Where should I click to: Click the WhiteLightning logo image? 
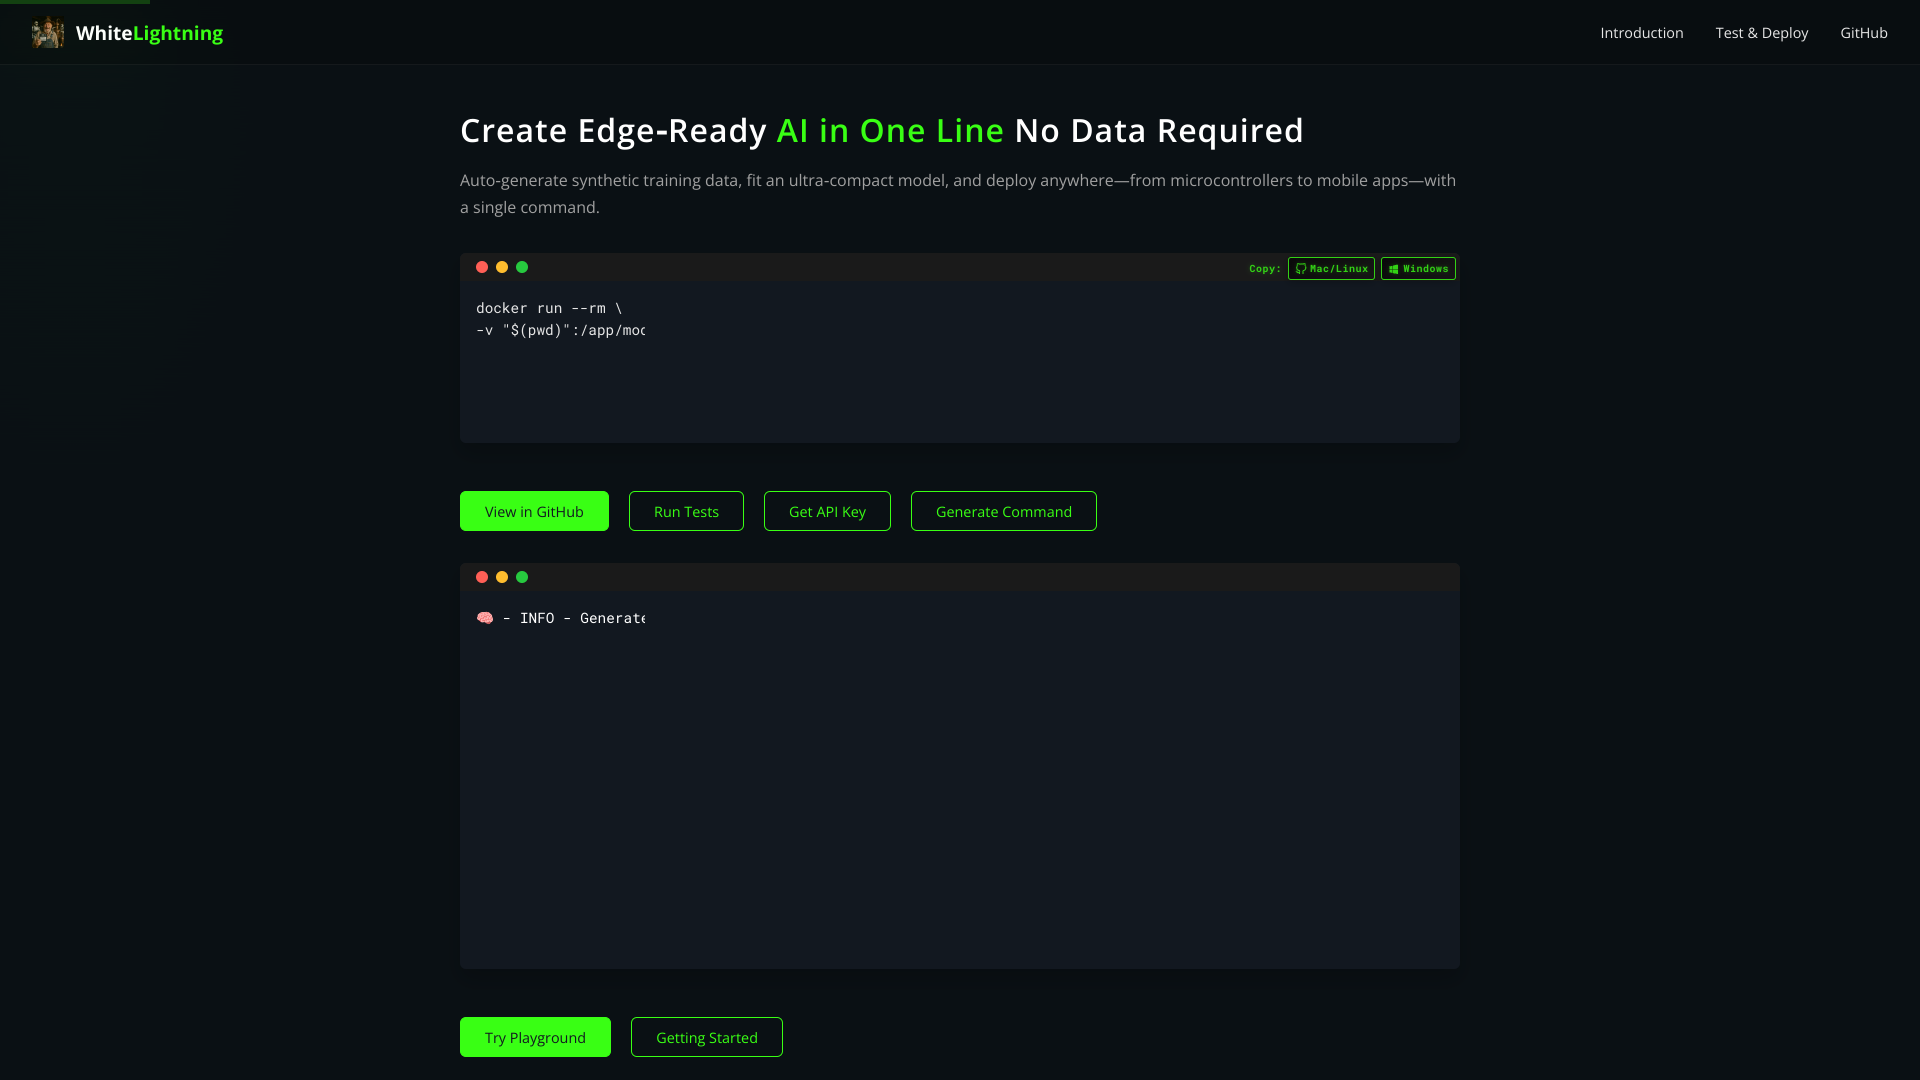coord(47,33)
